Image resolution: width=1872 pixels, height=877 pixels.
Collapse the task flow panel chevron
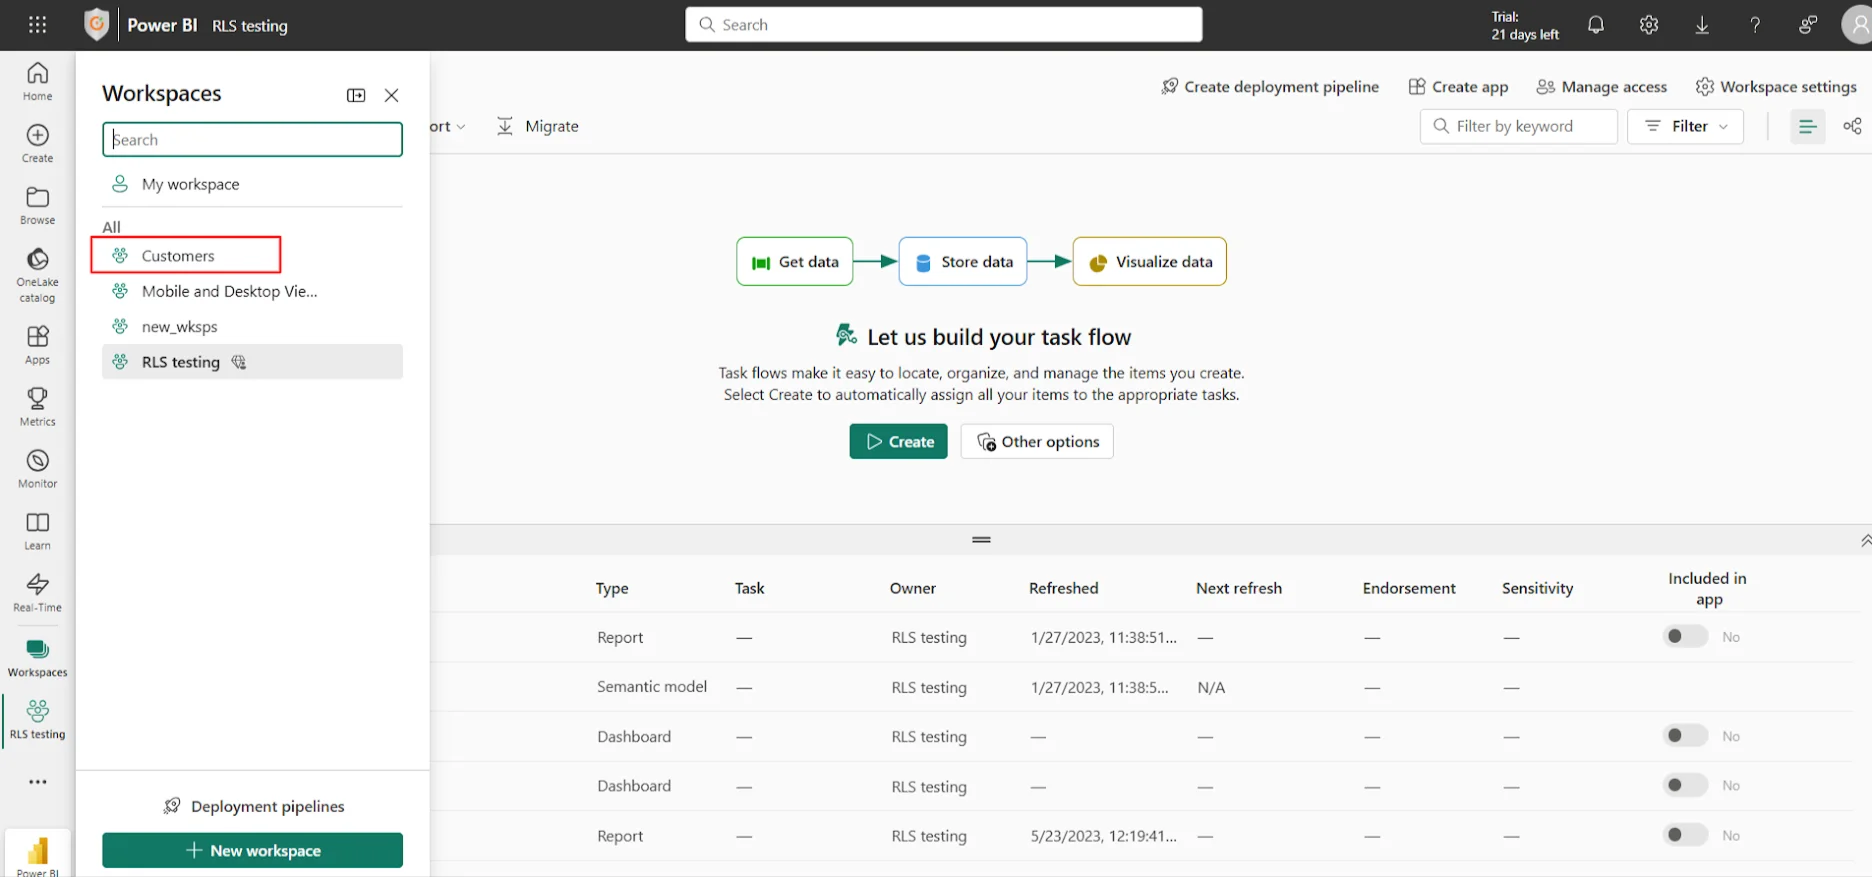click(x=1865, y=540)
